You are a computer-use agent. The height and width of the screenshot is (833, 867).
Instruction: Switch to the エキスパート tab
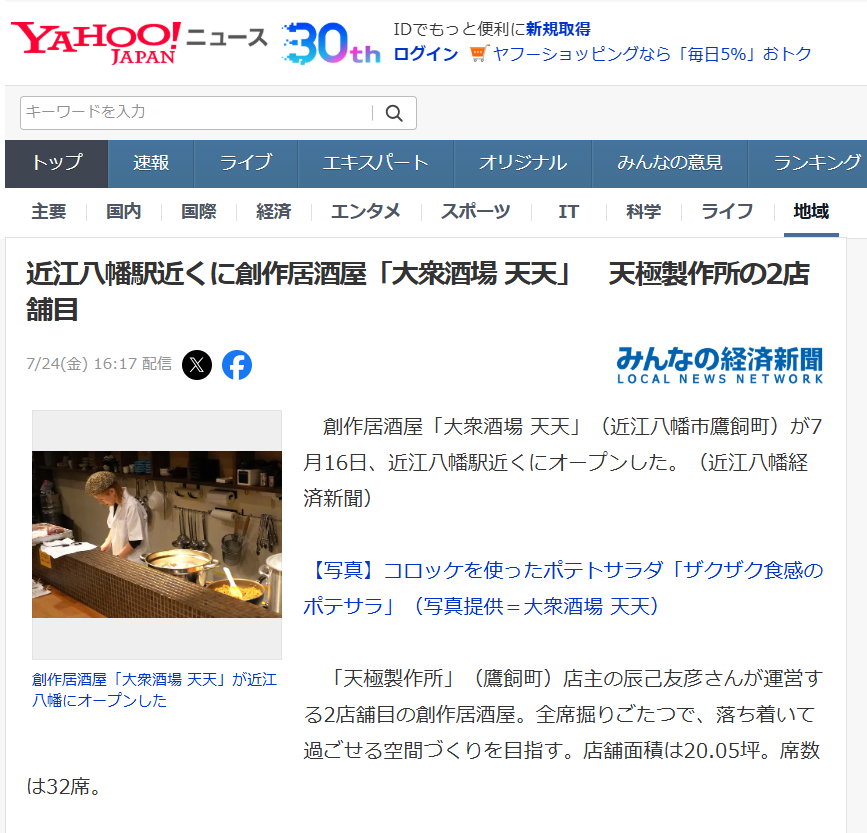point(375,163)
